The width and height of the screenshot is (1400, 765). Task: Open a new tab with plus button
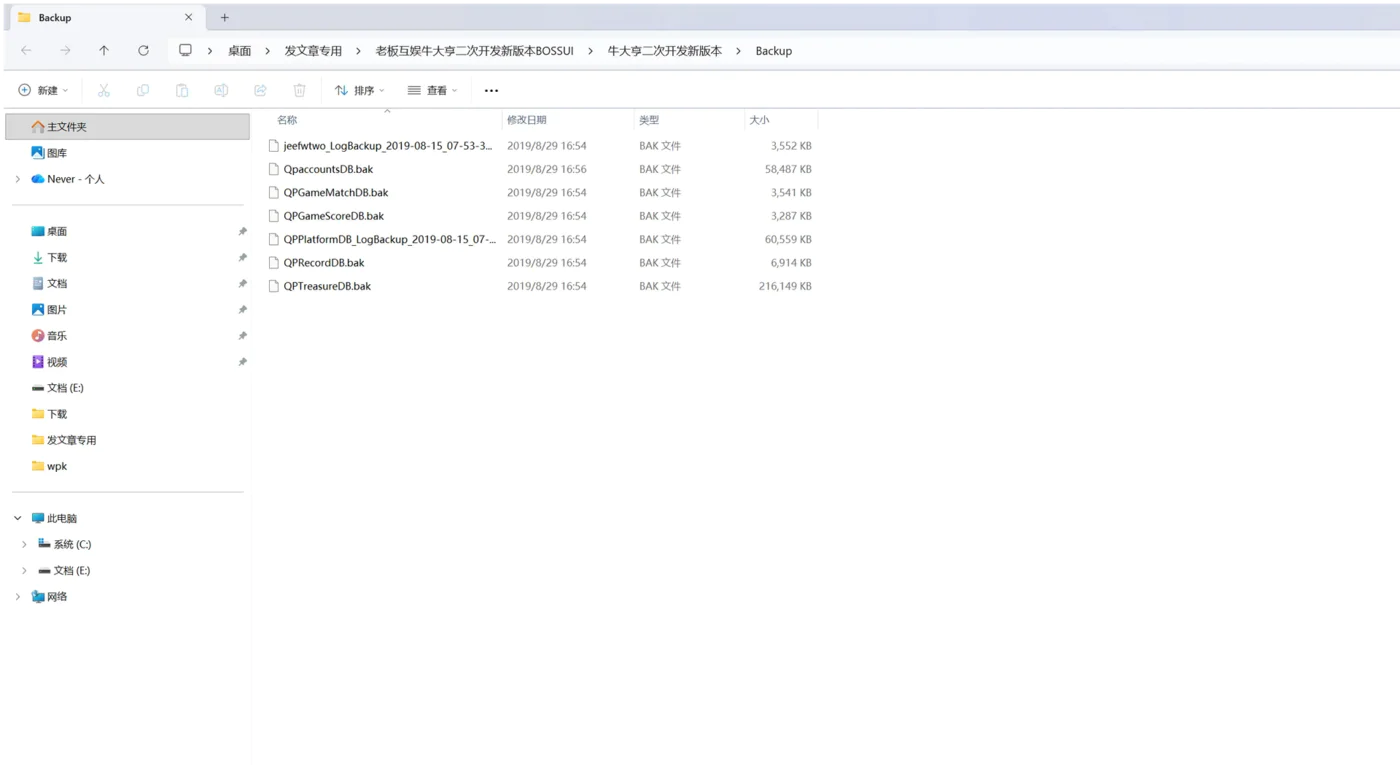tap(225, 18)
